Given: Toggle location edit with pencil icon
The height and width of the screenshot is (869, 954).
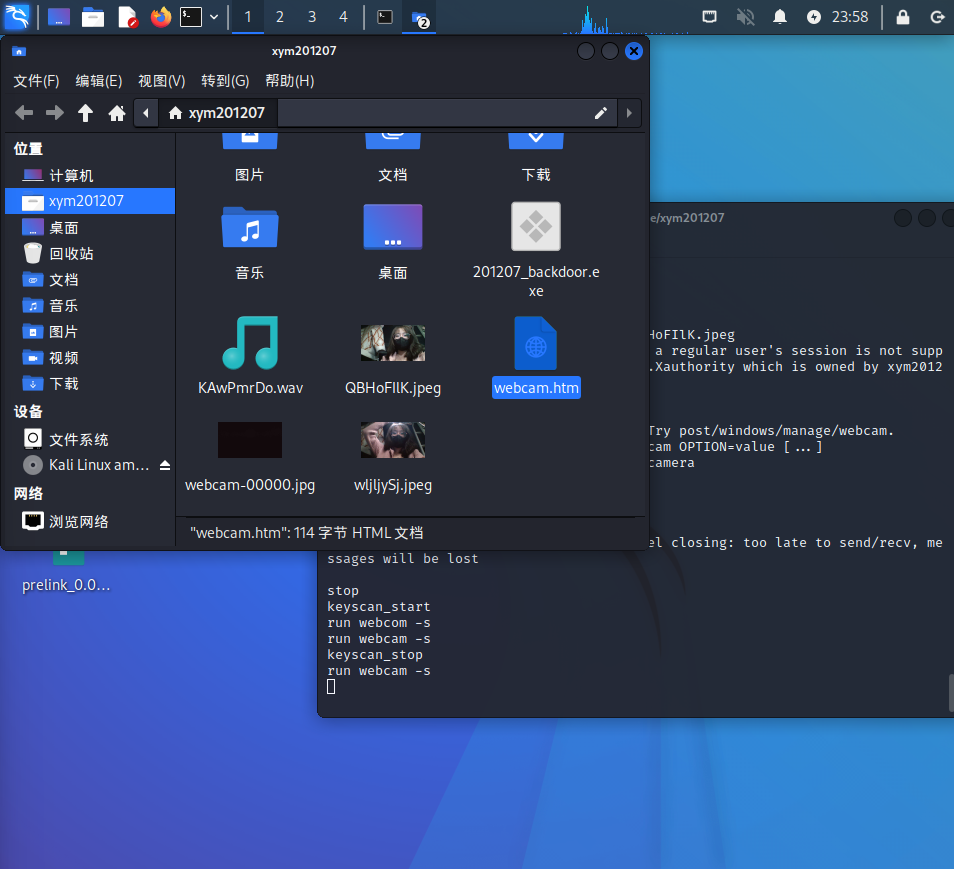Looking at the screenshot, I should (601, 113).
